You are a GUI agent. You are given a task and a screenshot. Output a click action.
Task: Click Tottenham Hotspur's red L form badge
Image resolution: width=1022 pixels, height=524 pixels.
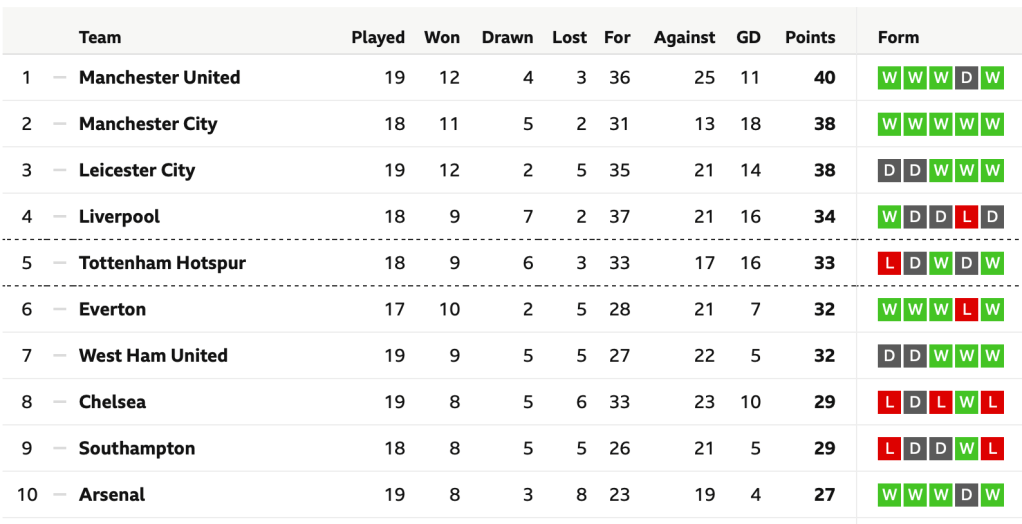coord(888,264)
